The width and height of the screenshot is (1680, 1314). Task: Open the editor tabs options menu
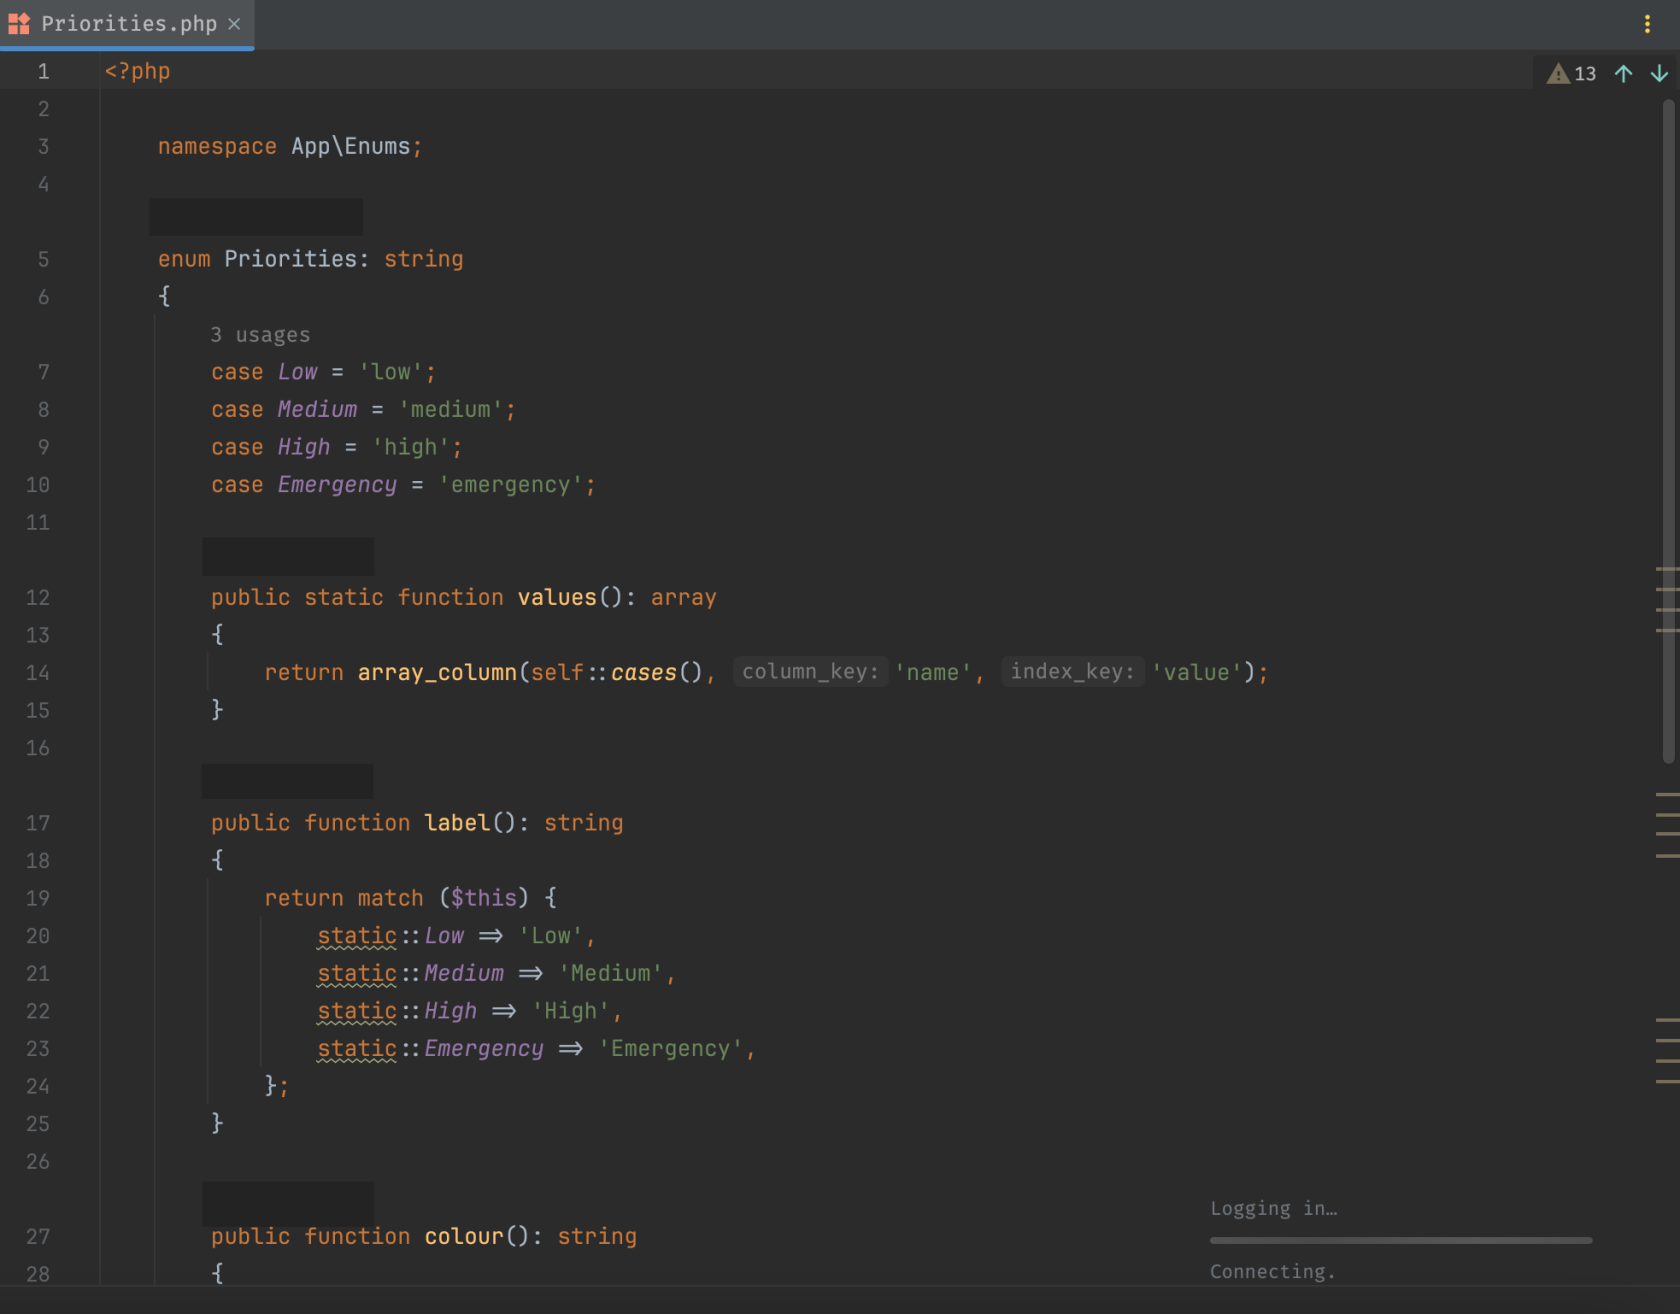[1647, 24]
